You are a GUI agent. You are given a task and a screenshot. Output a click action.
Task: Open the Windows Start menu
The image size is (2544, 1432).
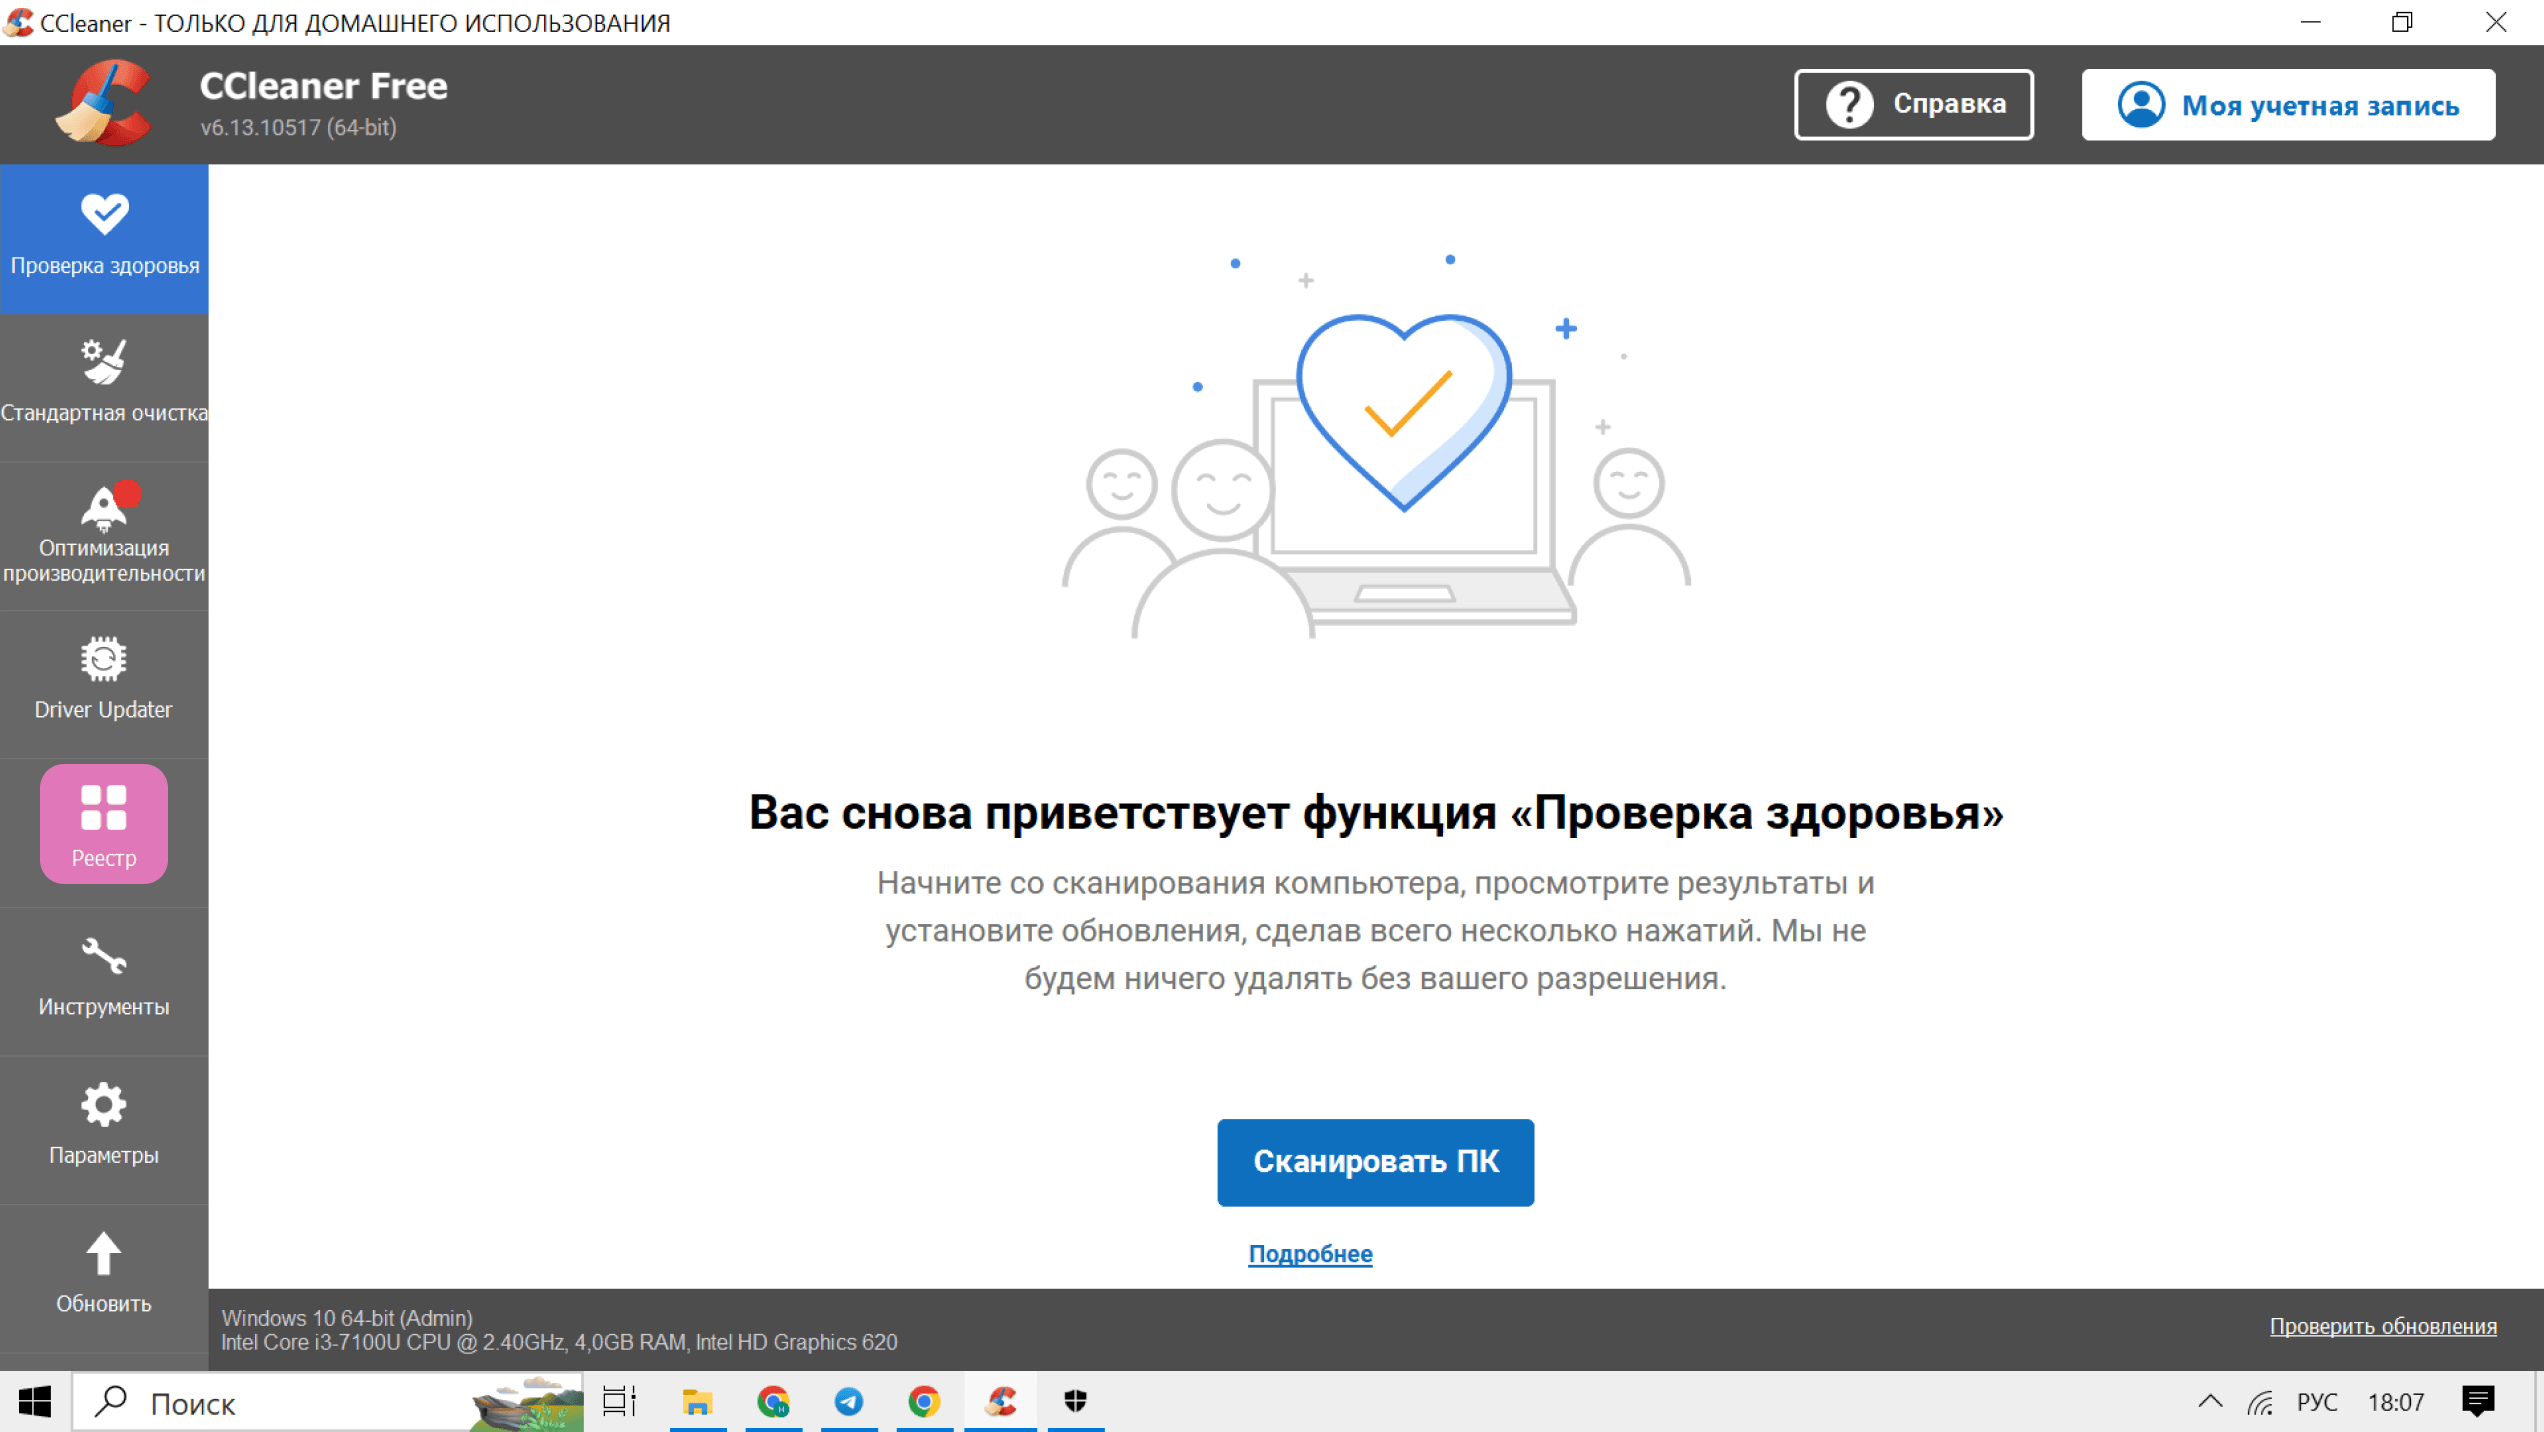[x=35, y=1402]
